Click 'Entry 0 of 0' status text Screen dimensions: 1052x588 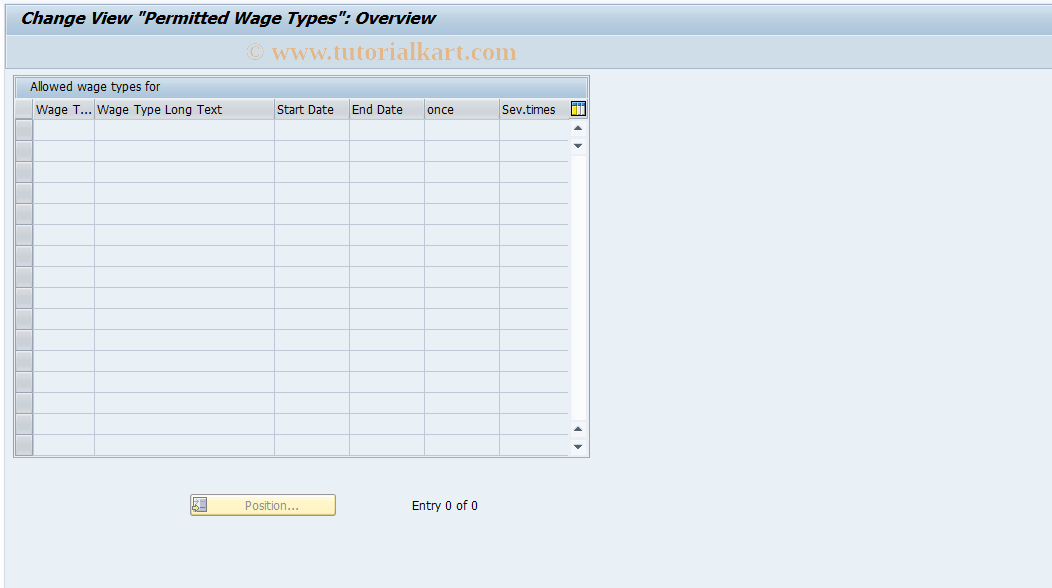(x=445, y=505)
